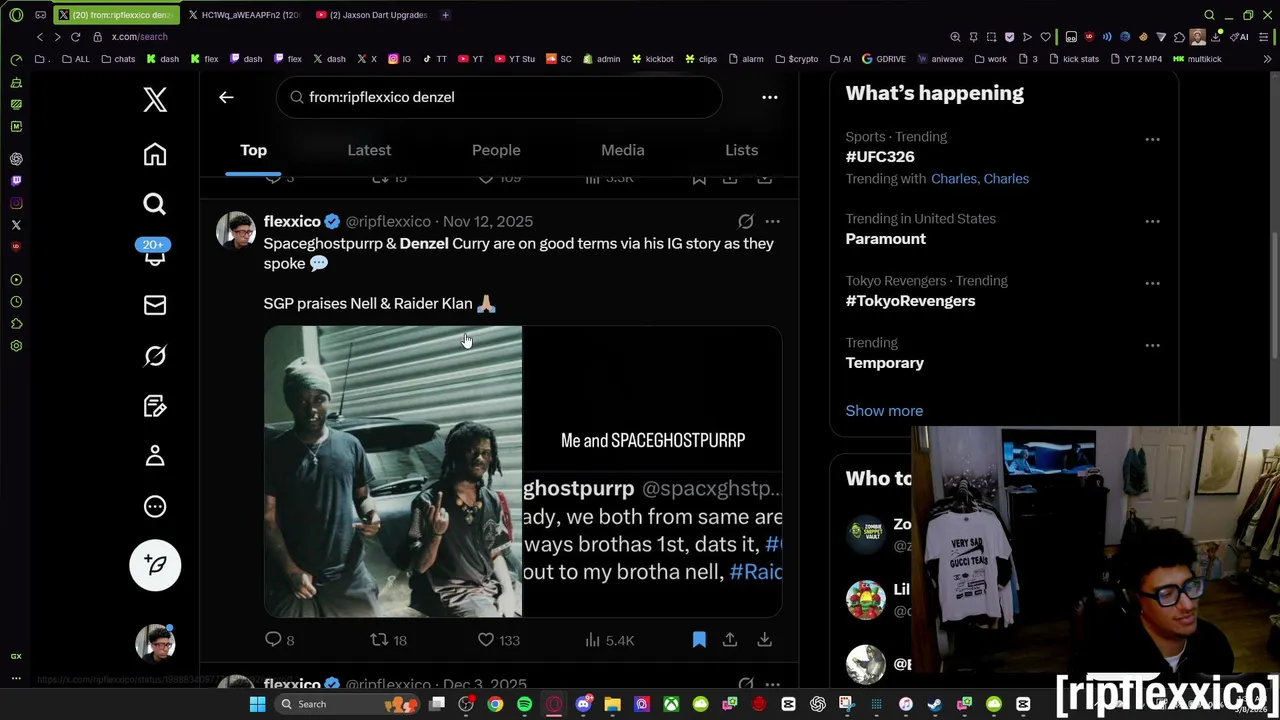Click the x.com/search address bar
Image resolution: width=1280 pixels, height=720 pixels.
tap(139, 37)
